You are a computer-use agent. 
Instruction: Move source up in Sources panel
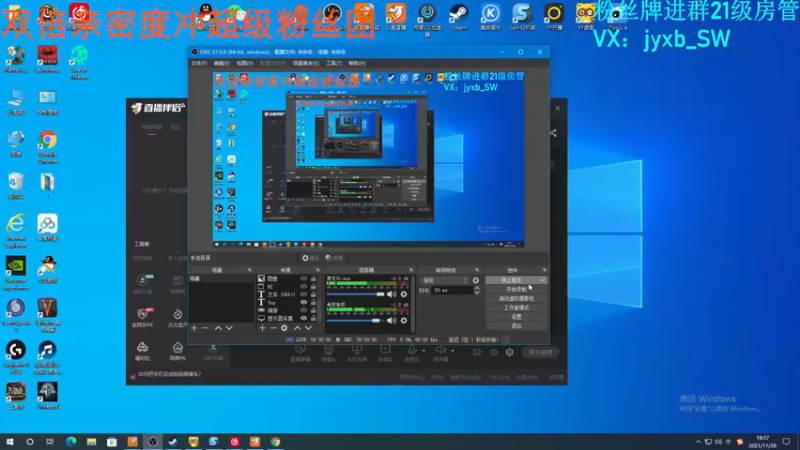(x=297, y=328)
